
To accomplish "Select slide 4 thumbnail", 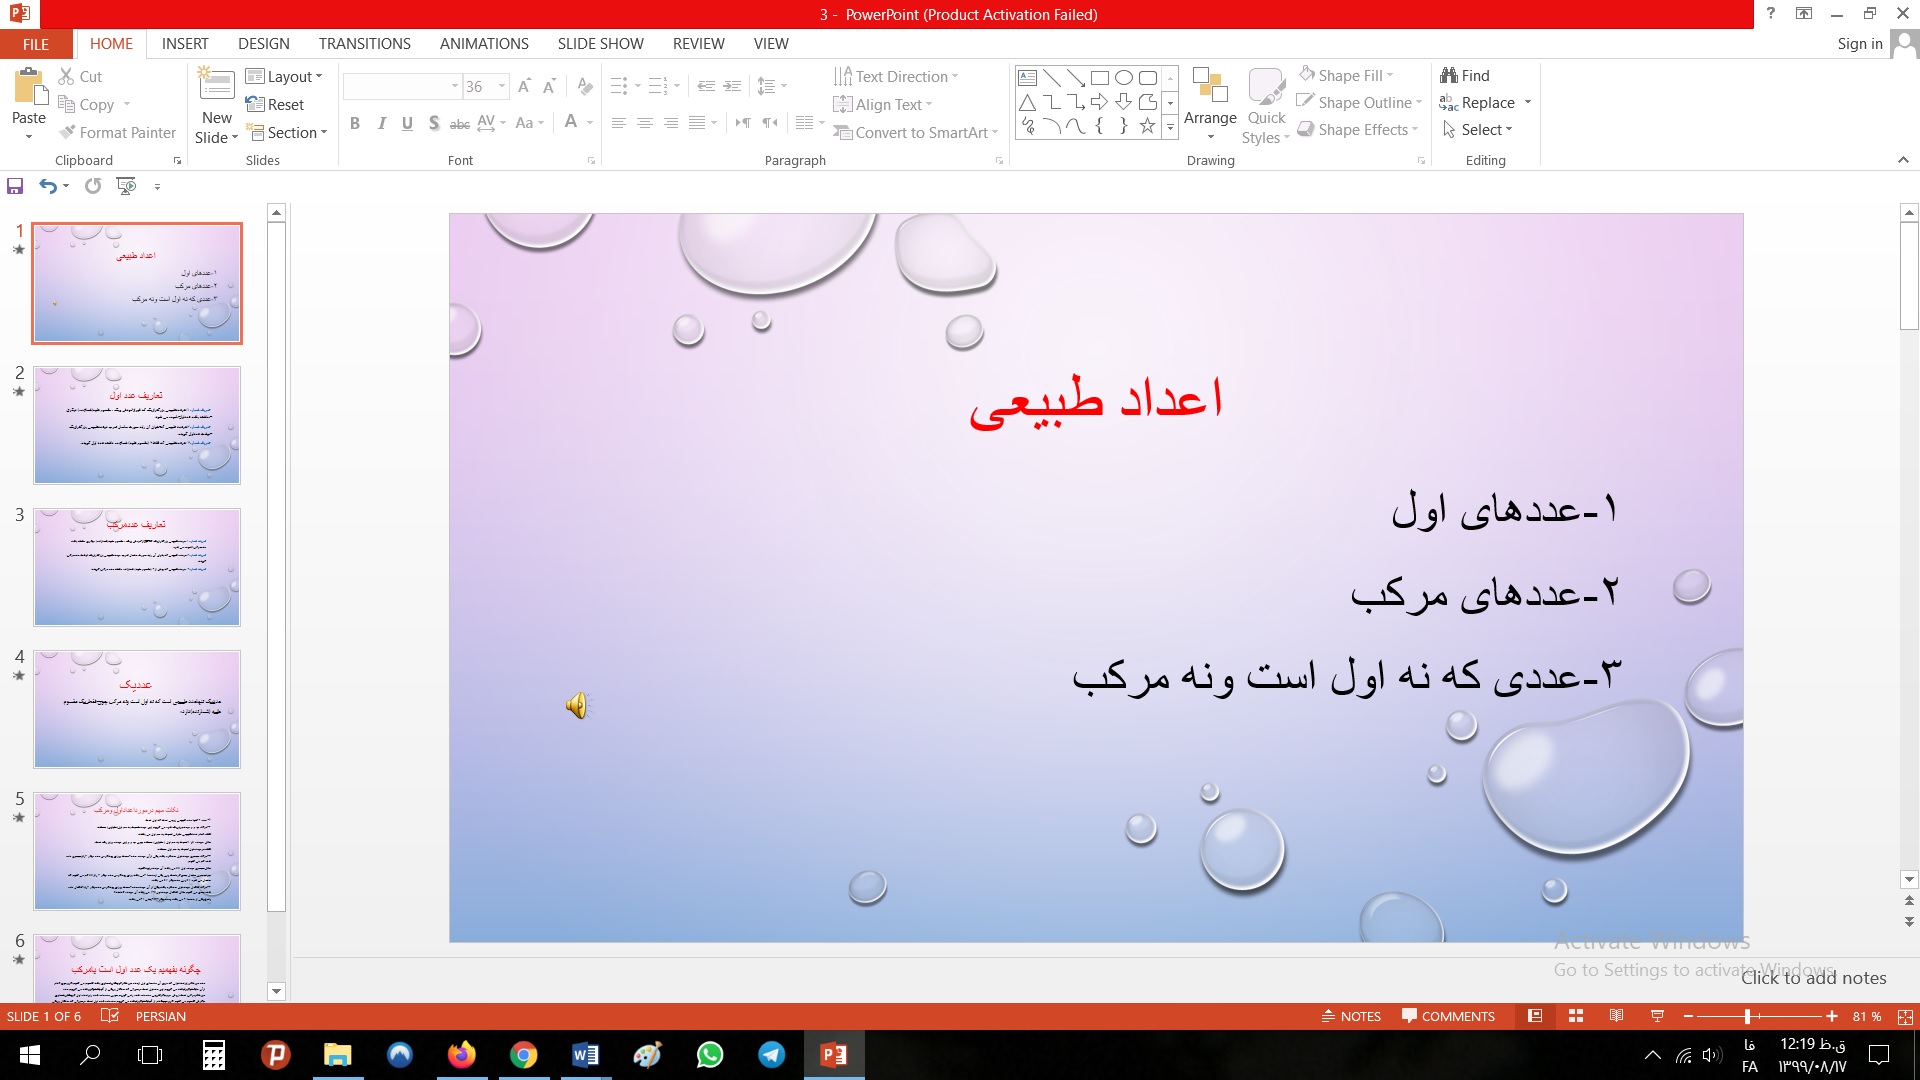I will [137, 709].
